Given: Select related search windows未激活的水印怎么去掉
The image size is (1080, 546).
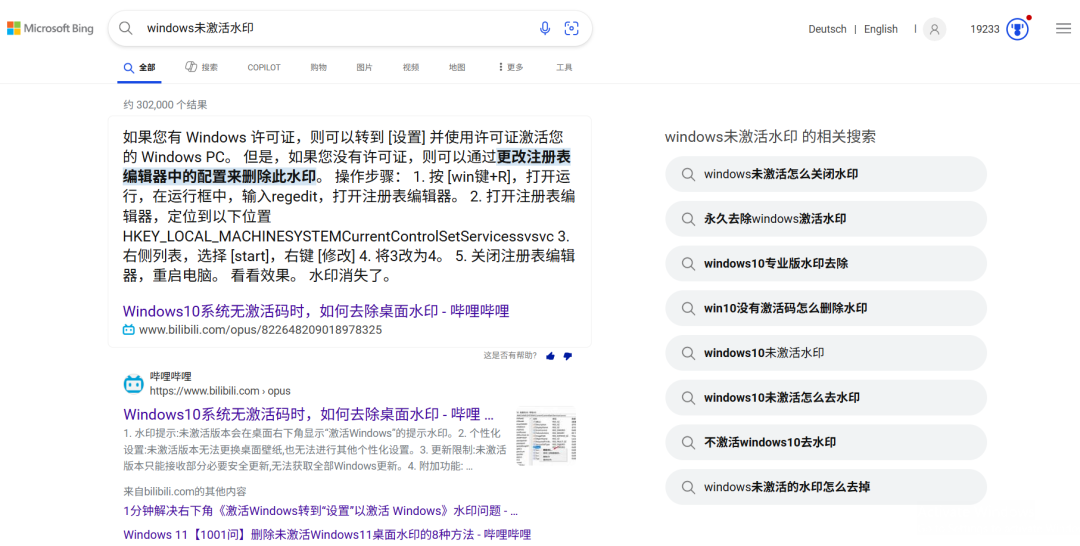Looking at the screenshot, I should (826, 487).
